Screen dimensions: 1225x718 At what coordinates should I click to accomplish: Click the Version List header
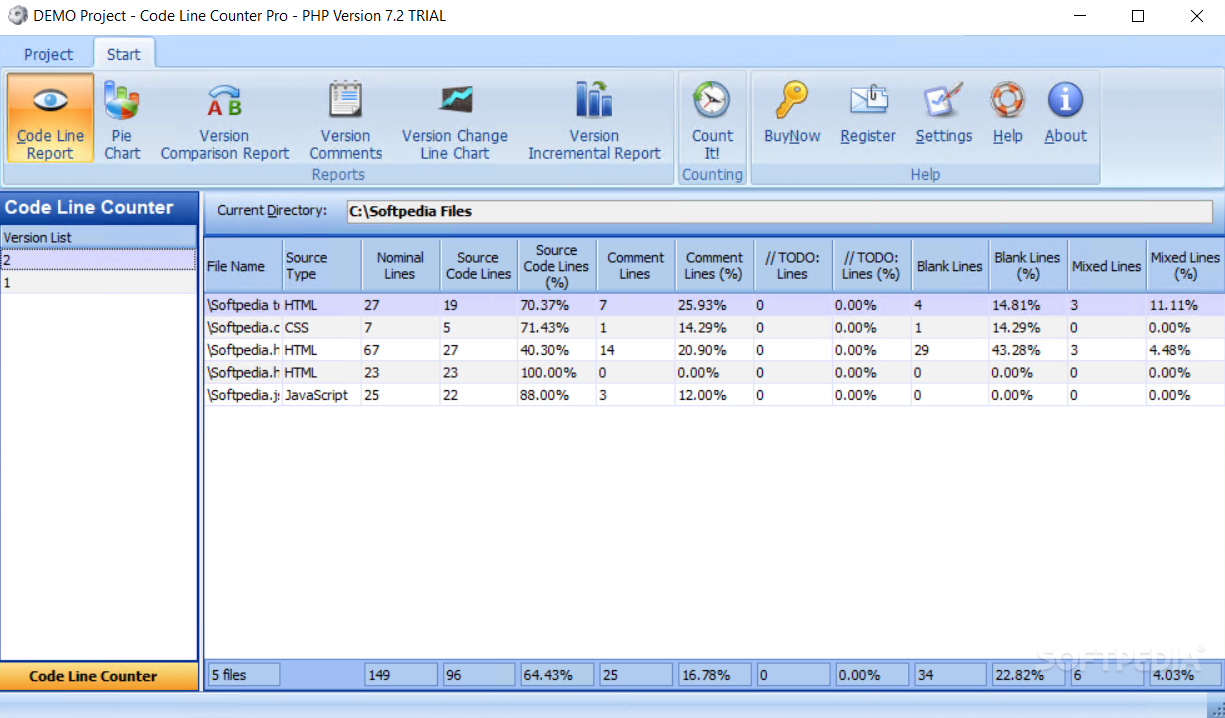point(98,237)
